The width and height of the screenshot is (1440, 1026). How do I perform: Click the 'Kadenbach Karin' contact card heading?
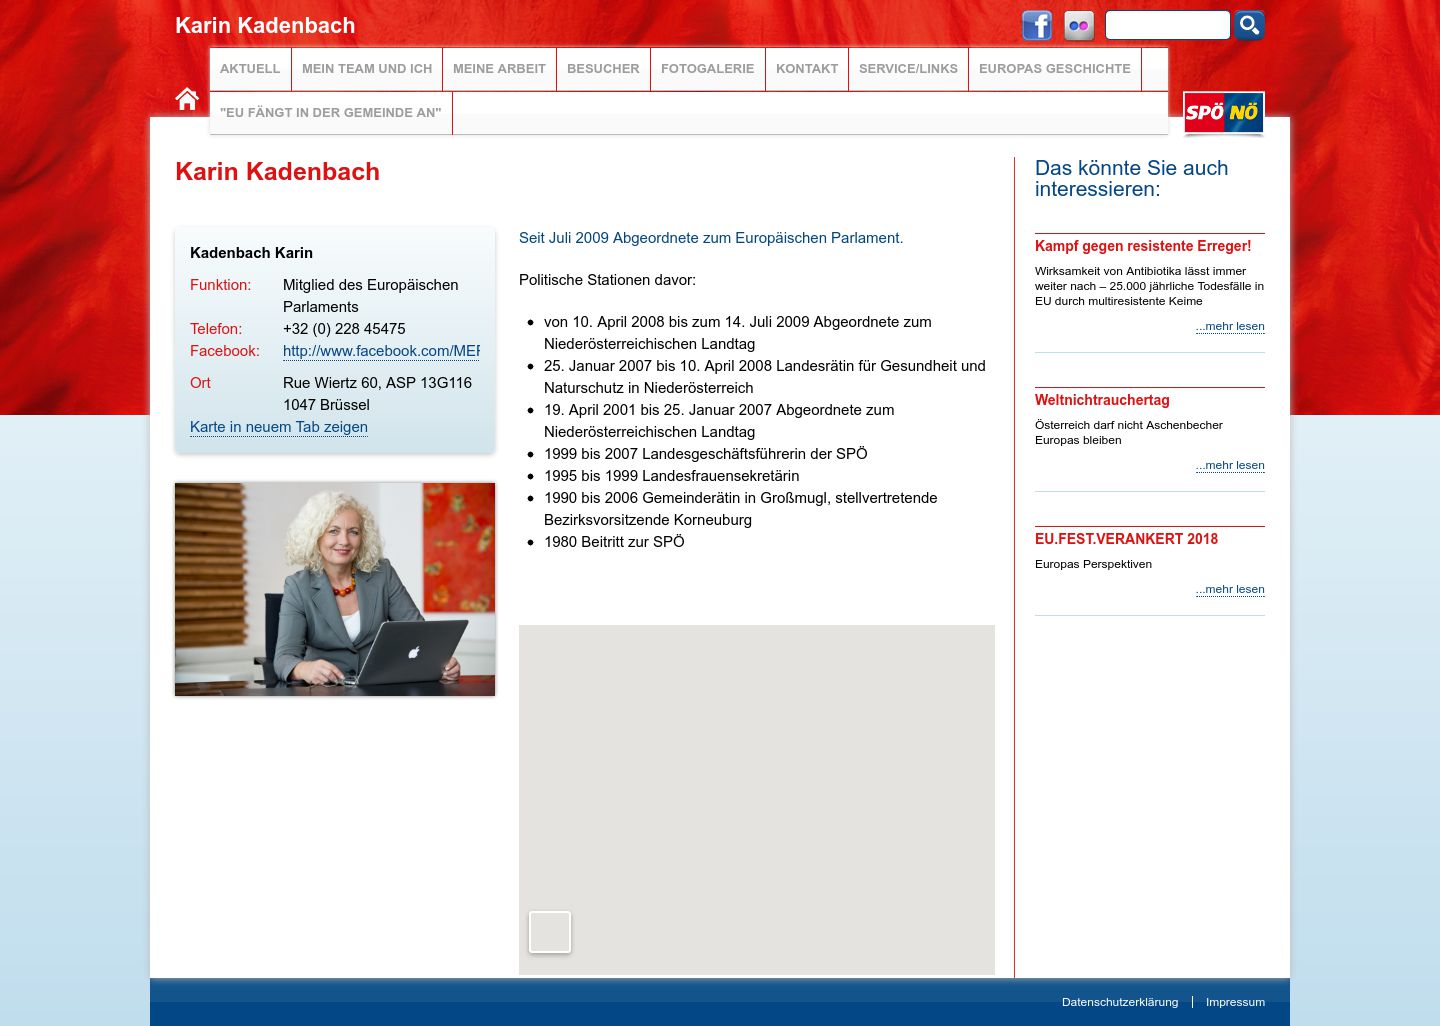point(251,253)
